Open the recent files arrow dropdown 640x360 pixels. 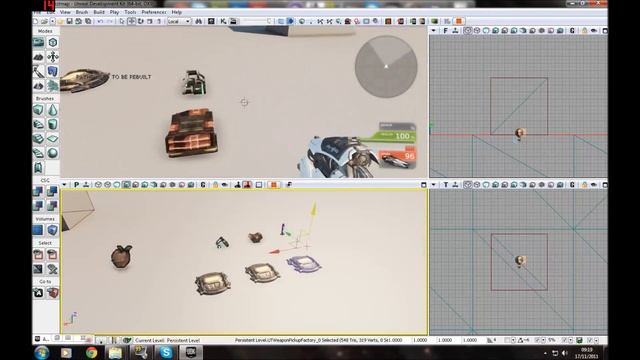(x=53, y=21)
